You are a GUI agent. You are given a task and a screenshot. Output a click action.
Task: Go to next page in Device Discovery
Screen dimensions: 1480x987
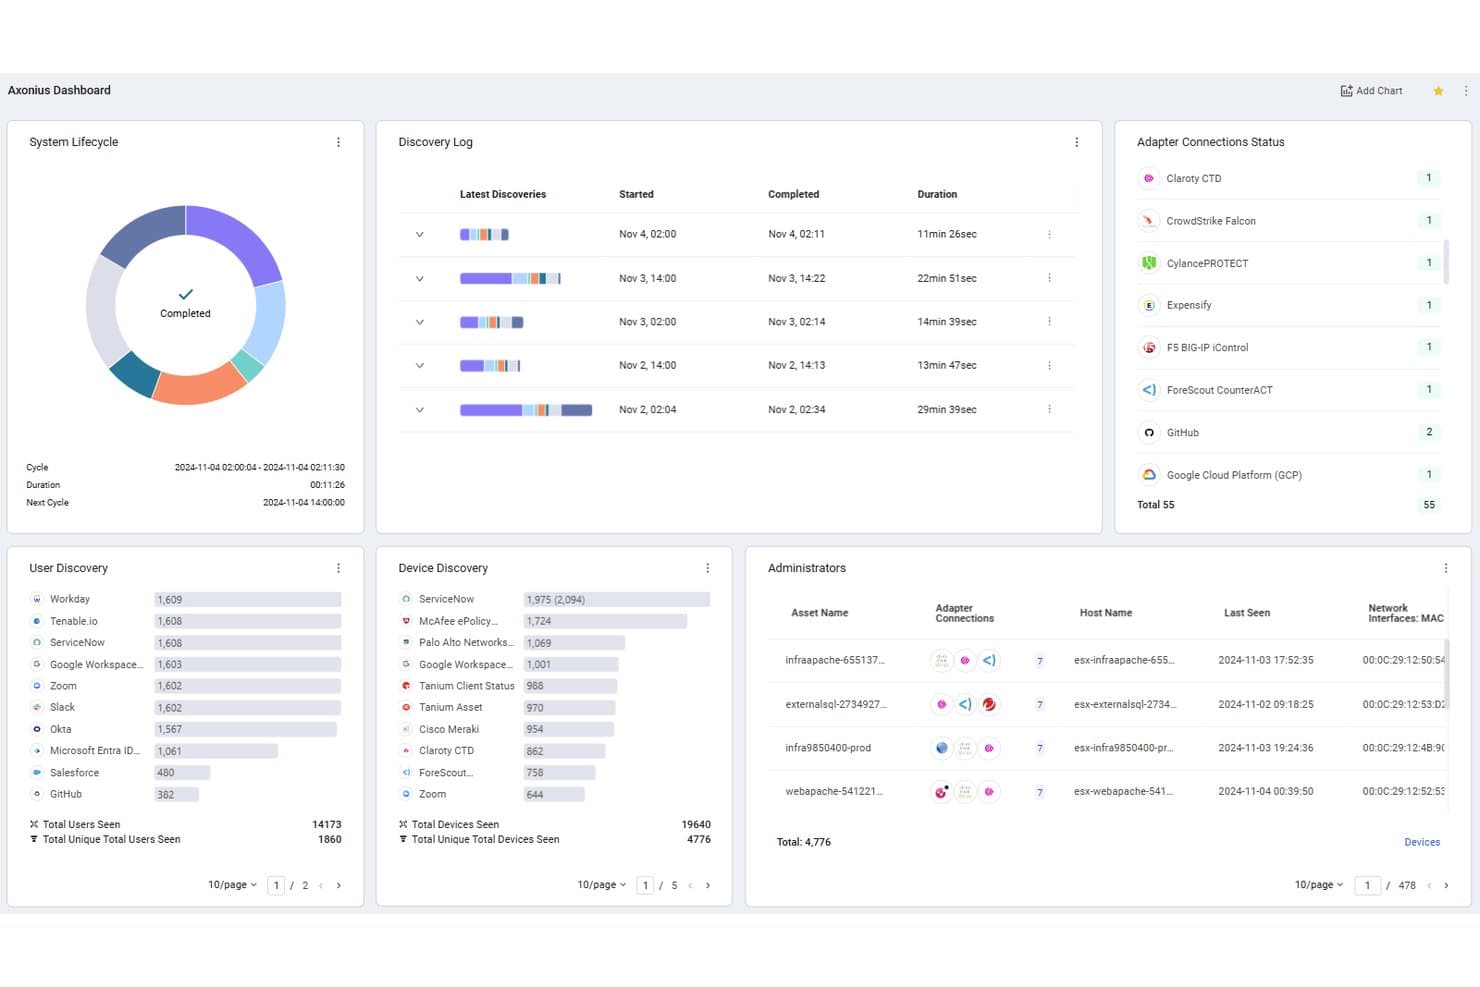click(708, 885)
